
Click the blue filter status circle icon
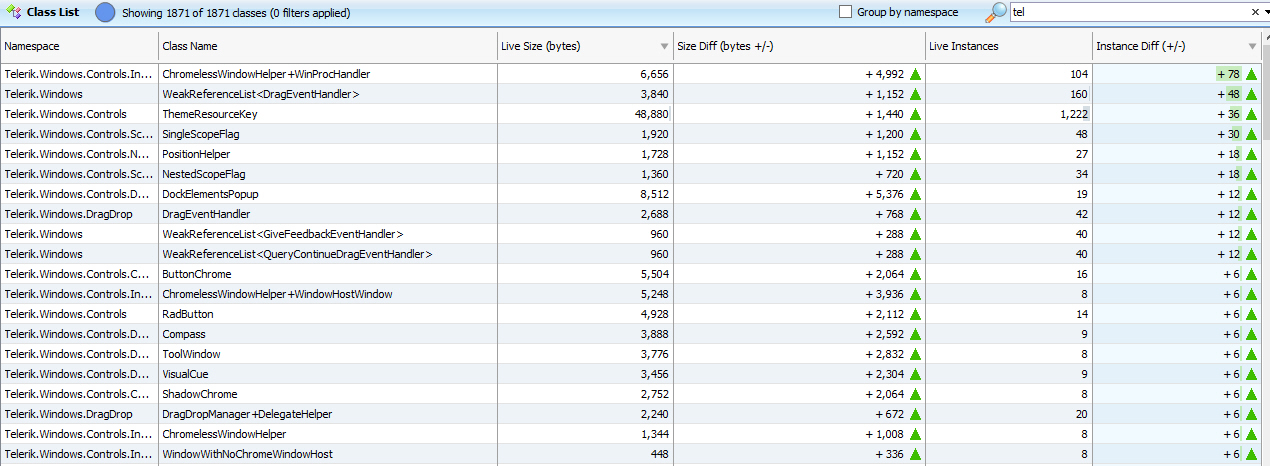105,12
